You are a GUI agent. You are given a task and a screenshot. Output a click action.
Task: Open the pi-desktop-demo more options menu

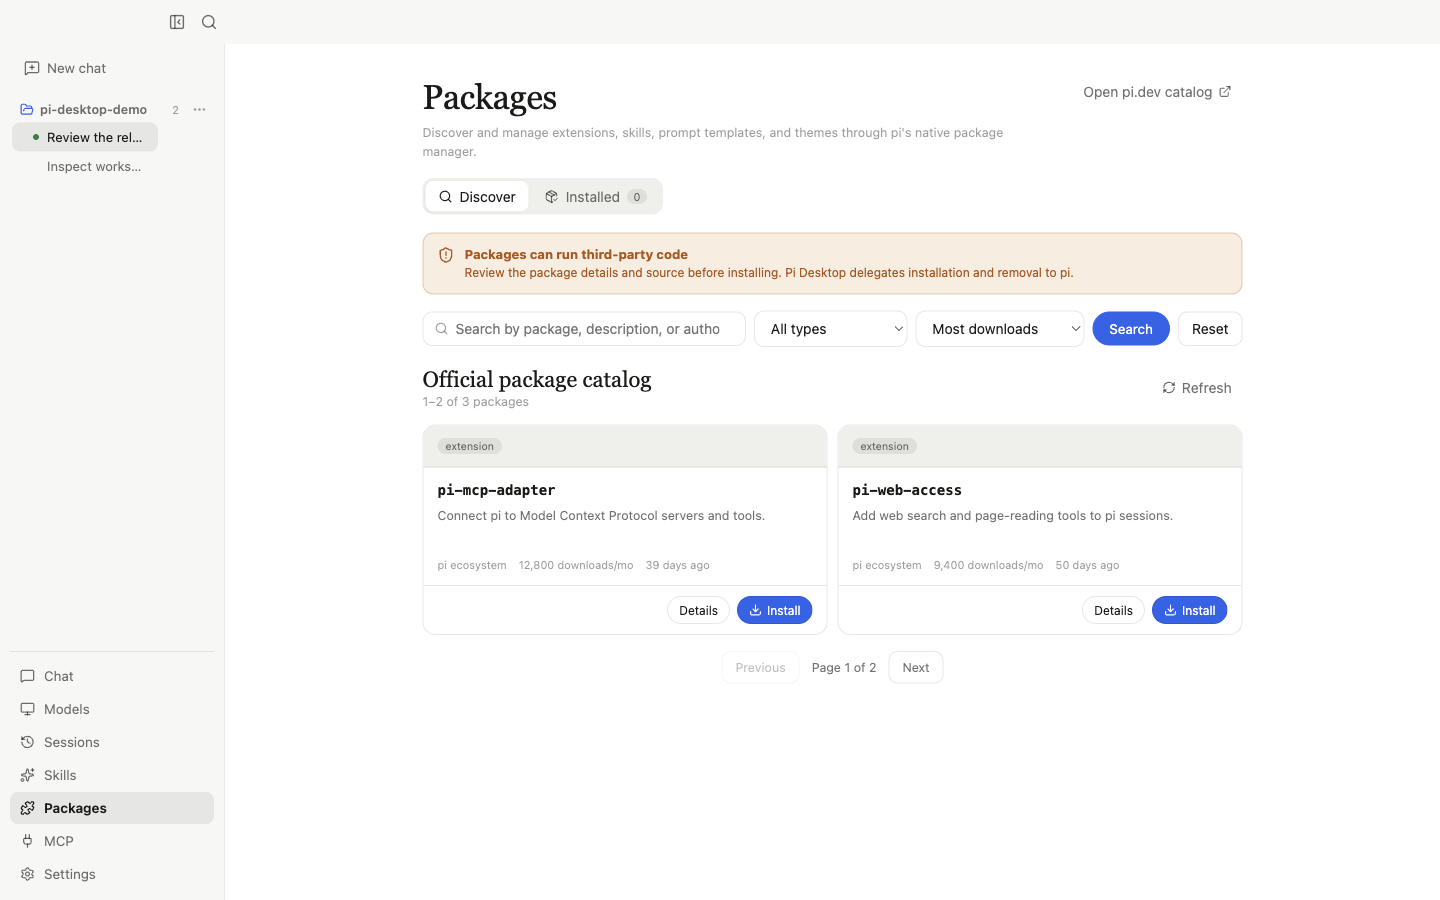(199, 110)
